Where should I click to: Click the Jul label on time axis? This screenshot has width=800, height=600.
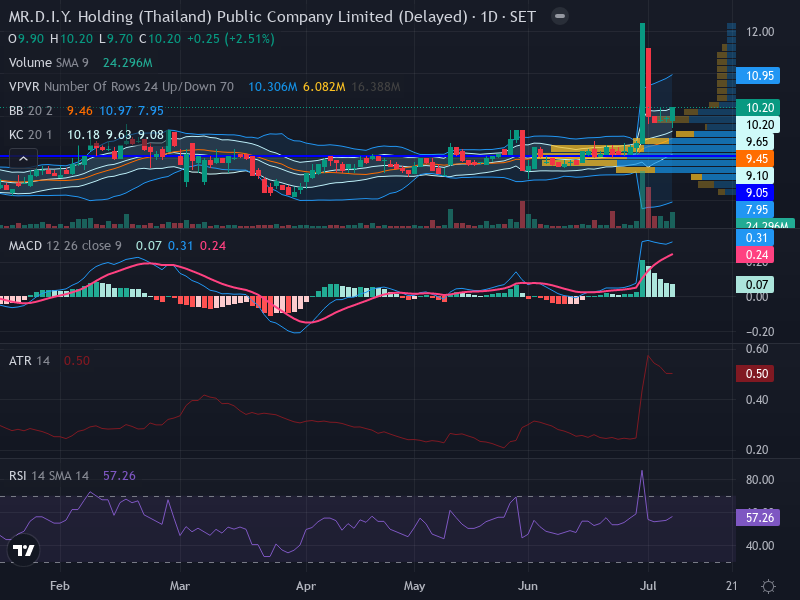pyautogui.click(x=648, y=586)
